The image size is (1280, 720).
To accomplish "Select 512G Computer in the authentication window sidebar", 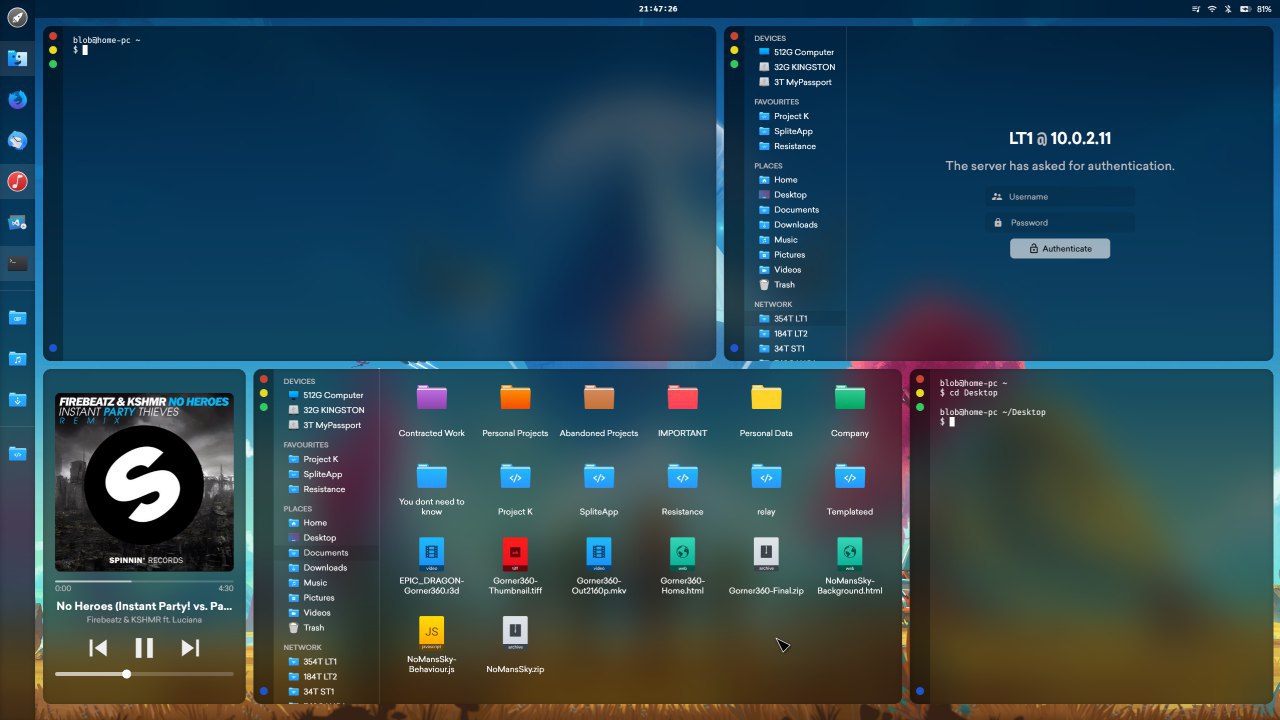I will click(796, 52).
